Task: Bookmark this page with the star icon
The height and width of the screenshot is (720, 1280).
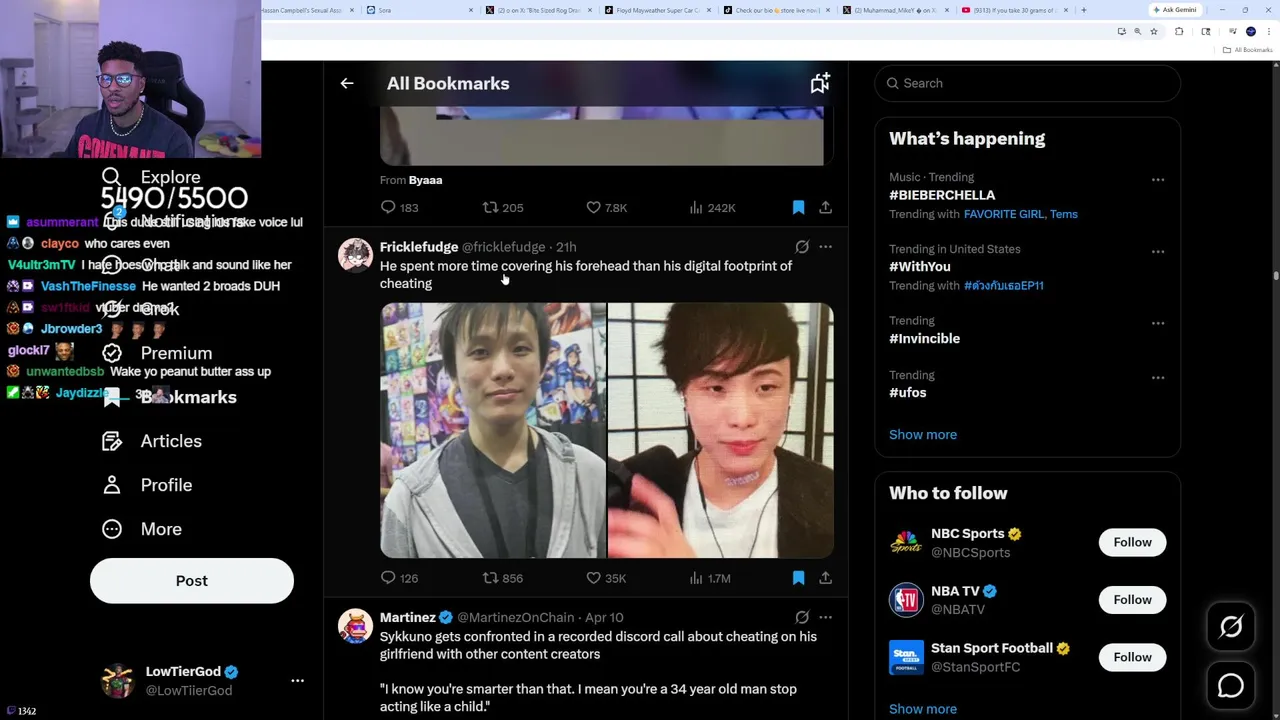Action: tap(1153, 32)
